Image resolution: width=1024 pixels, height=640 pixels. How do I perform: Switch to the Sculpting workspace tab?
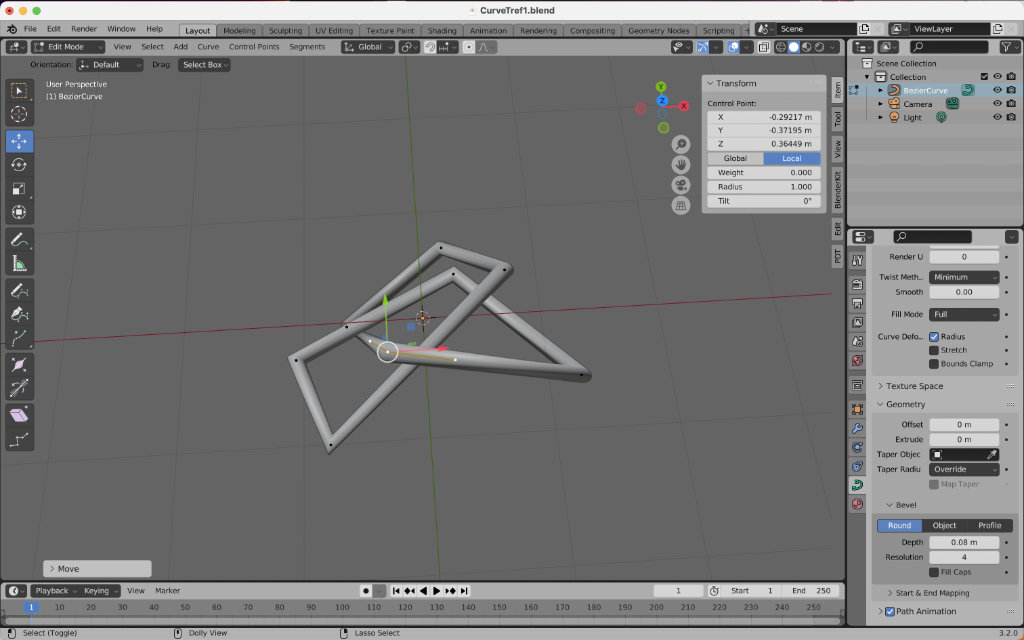click(285, 31)
